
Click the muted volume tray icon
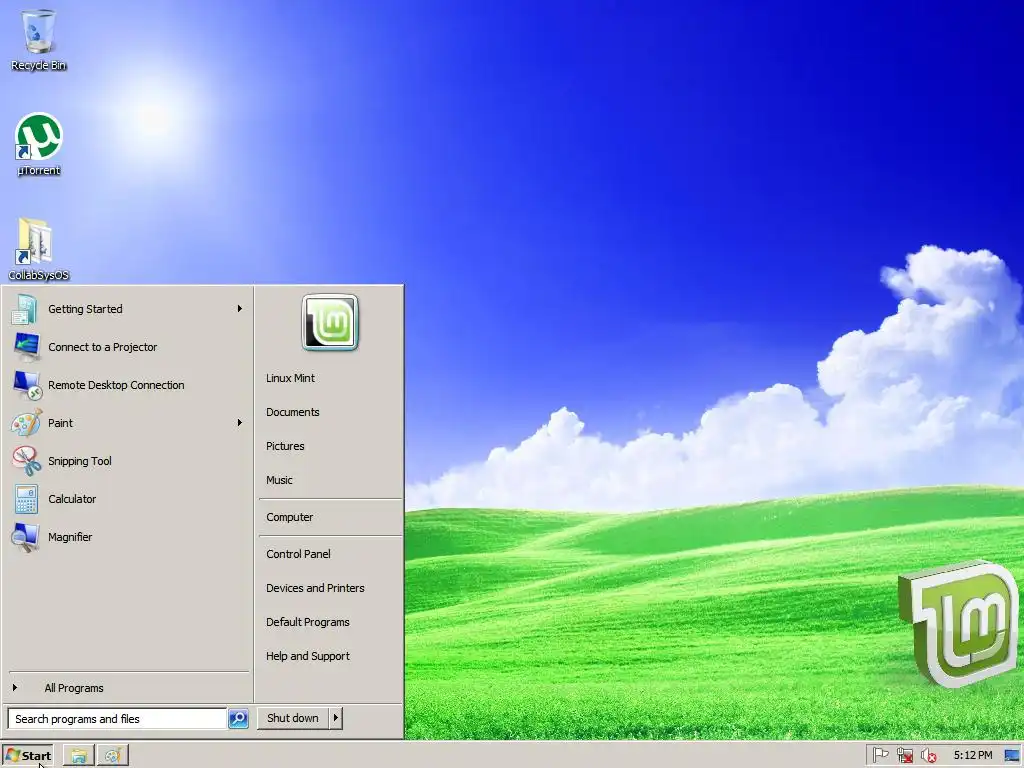pos(928,756)
